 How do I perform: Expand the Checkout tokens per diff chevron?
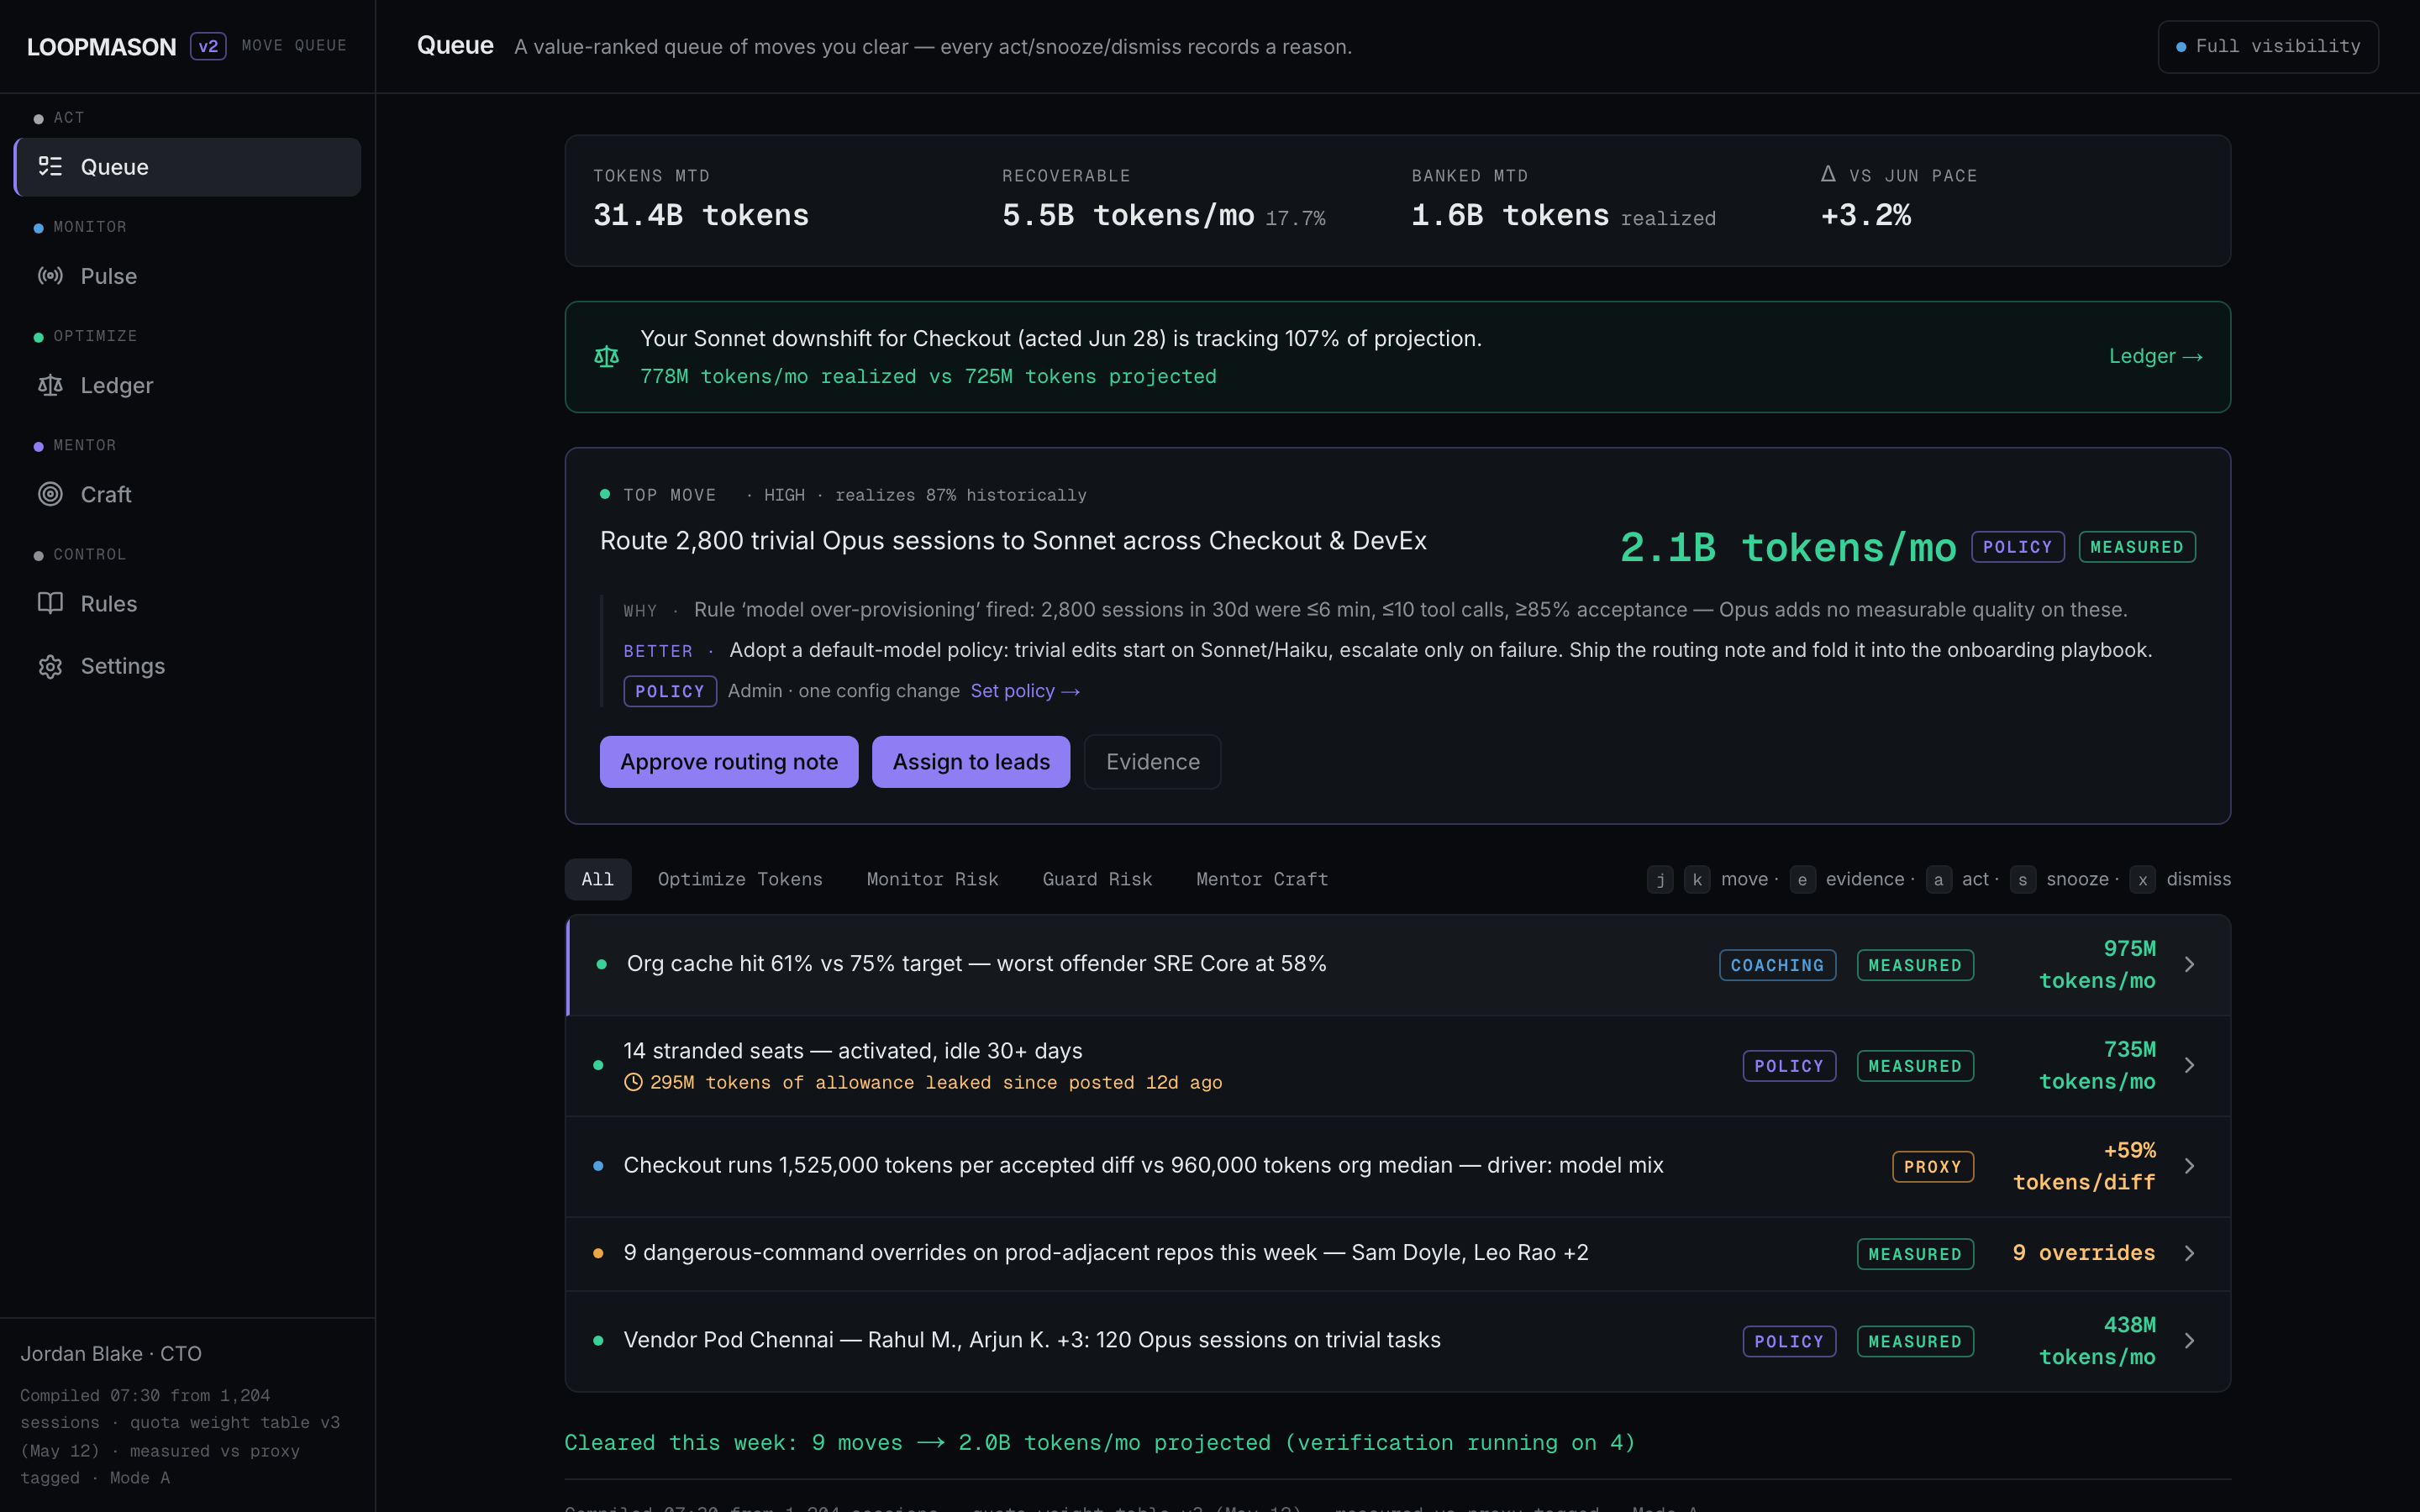click(x=2190, y=1166)
